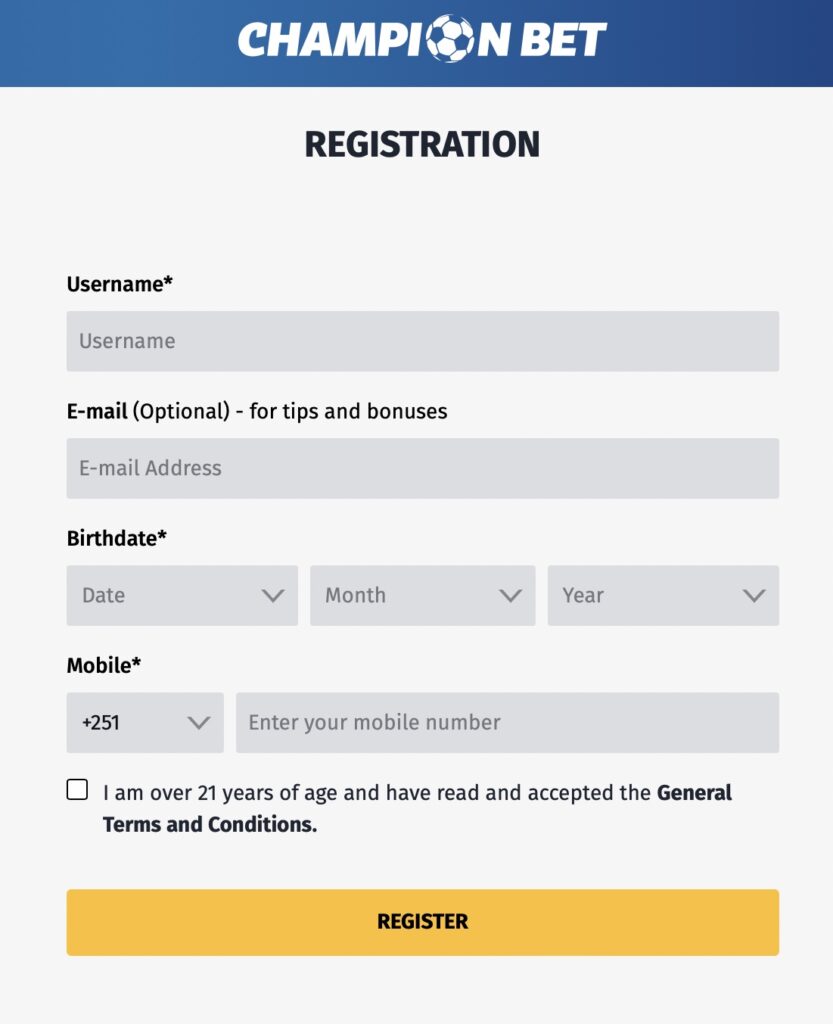Click the chevron arrow in the Month selector
The image size is (833, 1024).
click(511, 596)
